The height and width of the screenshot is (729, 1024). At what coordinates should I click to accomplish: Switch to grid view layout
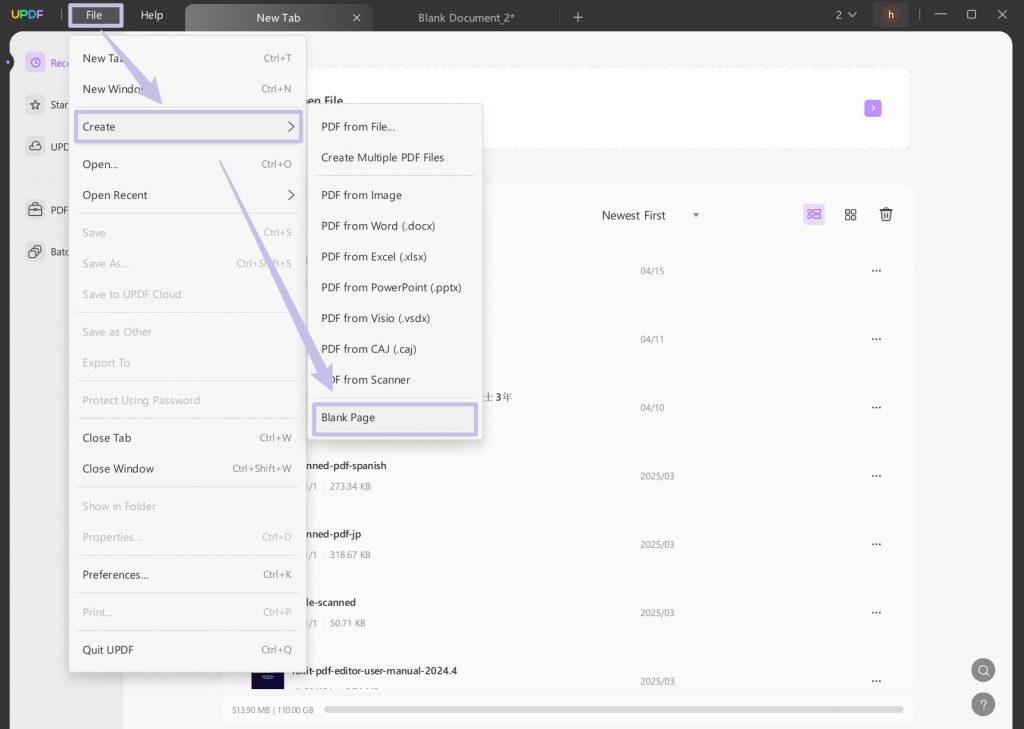(850, 214)
